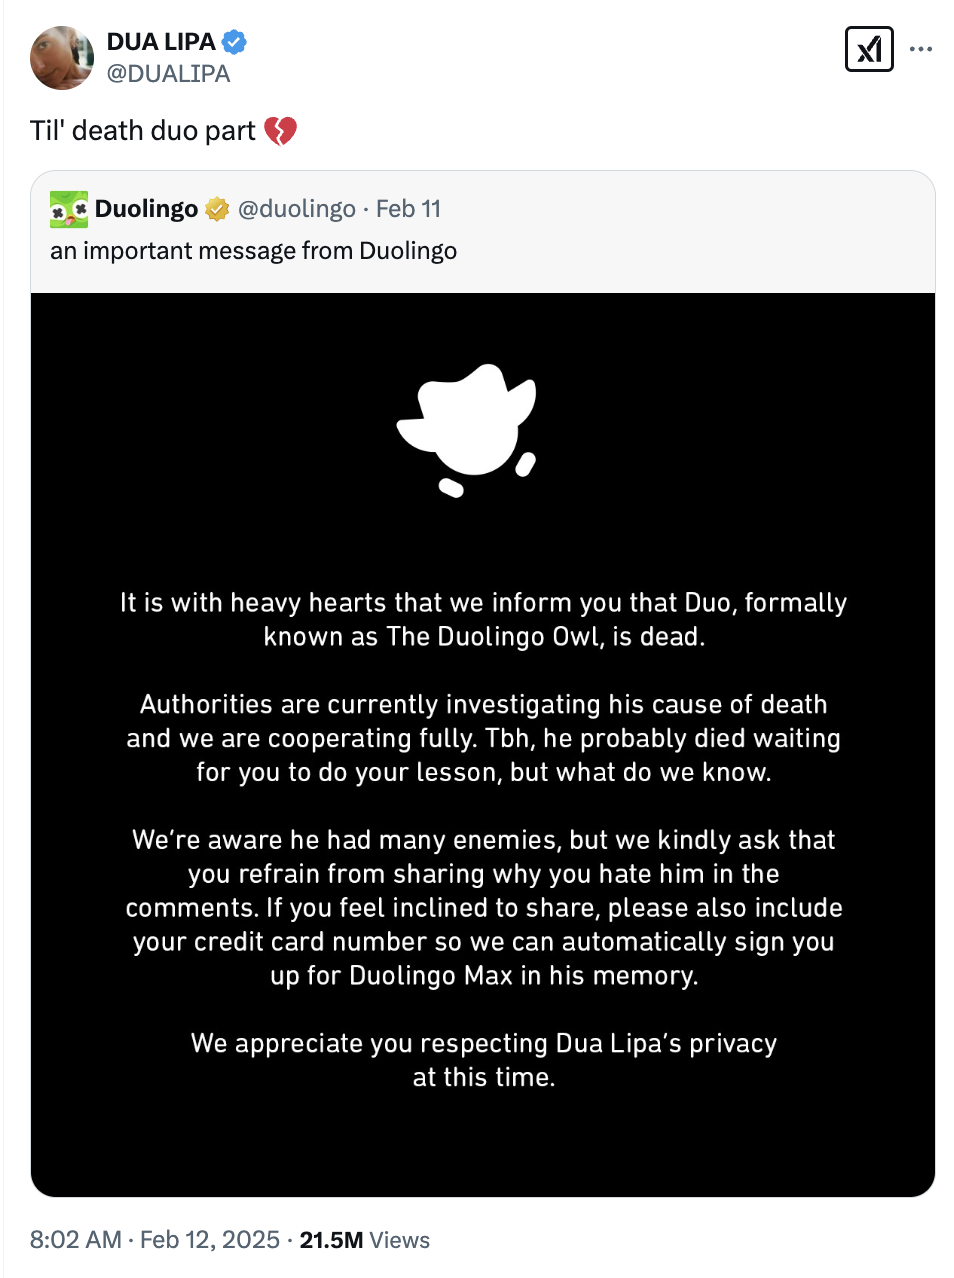
Task: Visit the @DUALIPA handle link
Action: pos(168,74)
